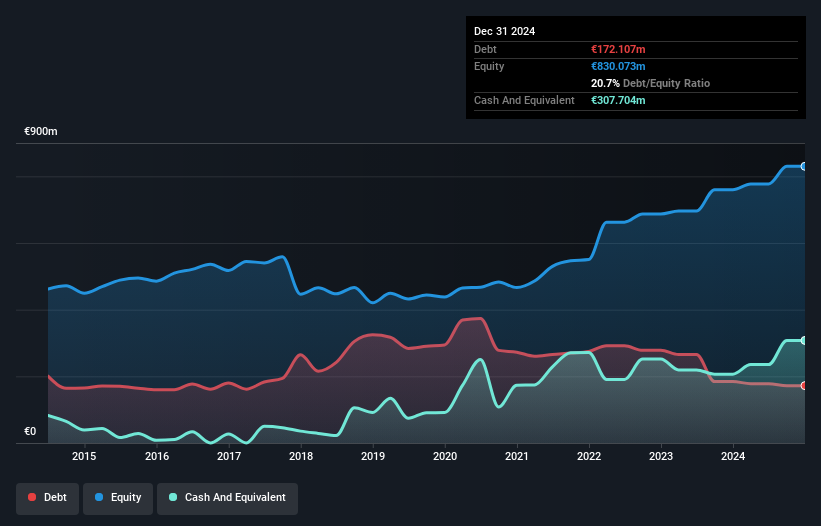Click the 2021 x-axis label
This screenshot has height=526, width=821.
pos(517,456)
